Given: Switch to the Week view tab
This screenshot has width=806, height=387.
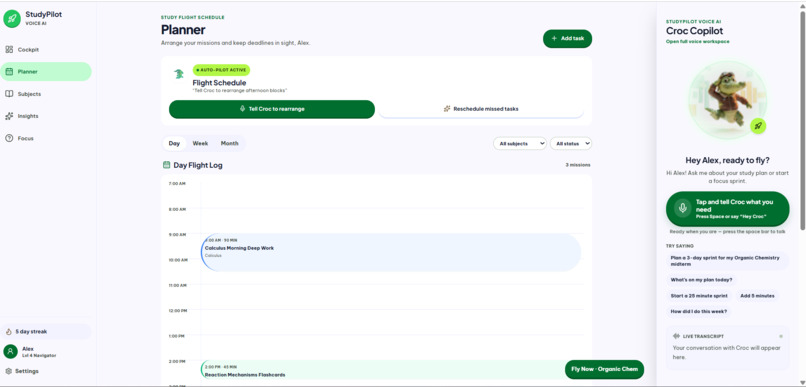Looking at the screenshot, I should (x=200, y=143).
